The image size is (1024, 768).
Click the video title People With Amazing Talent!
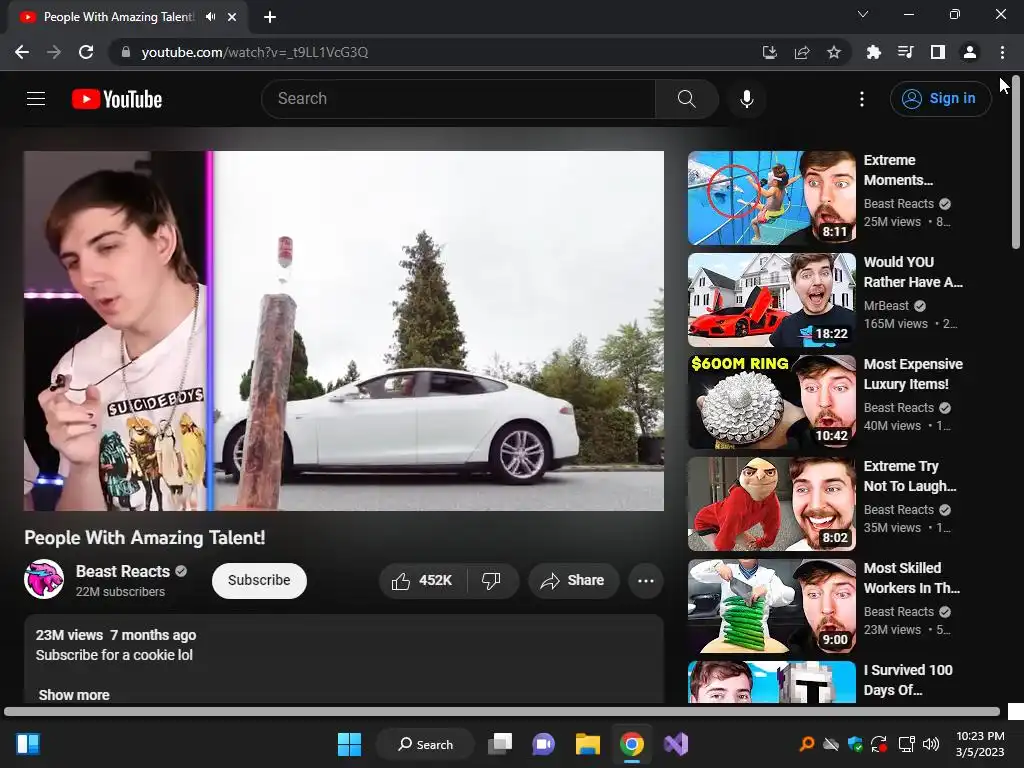tap(145, 537)
